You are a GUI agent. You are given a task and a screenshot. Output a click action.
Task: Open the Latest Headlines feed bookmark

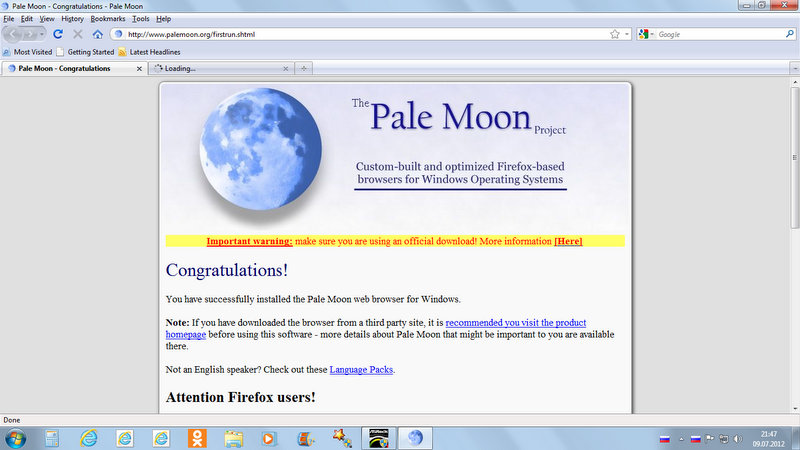click(149, 52)
